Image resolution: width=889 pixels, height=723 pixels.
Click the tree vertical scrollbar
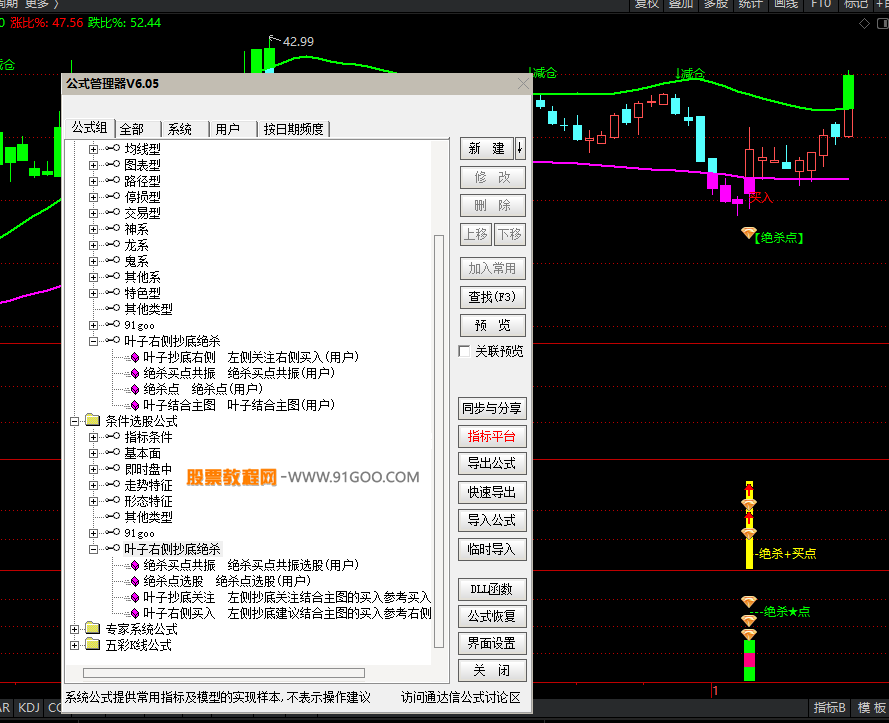438,441
